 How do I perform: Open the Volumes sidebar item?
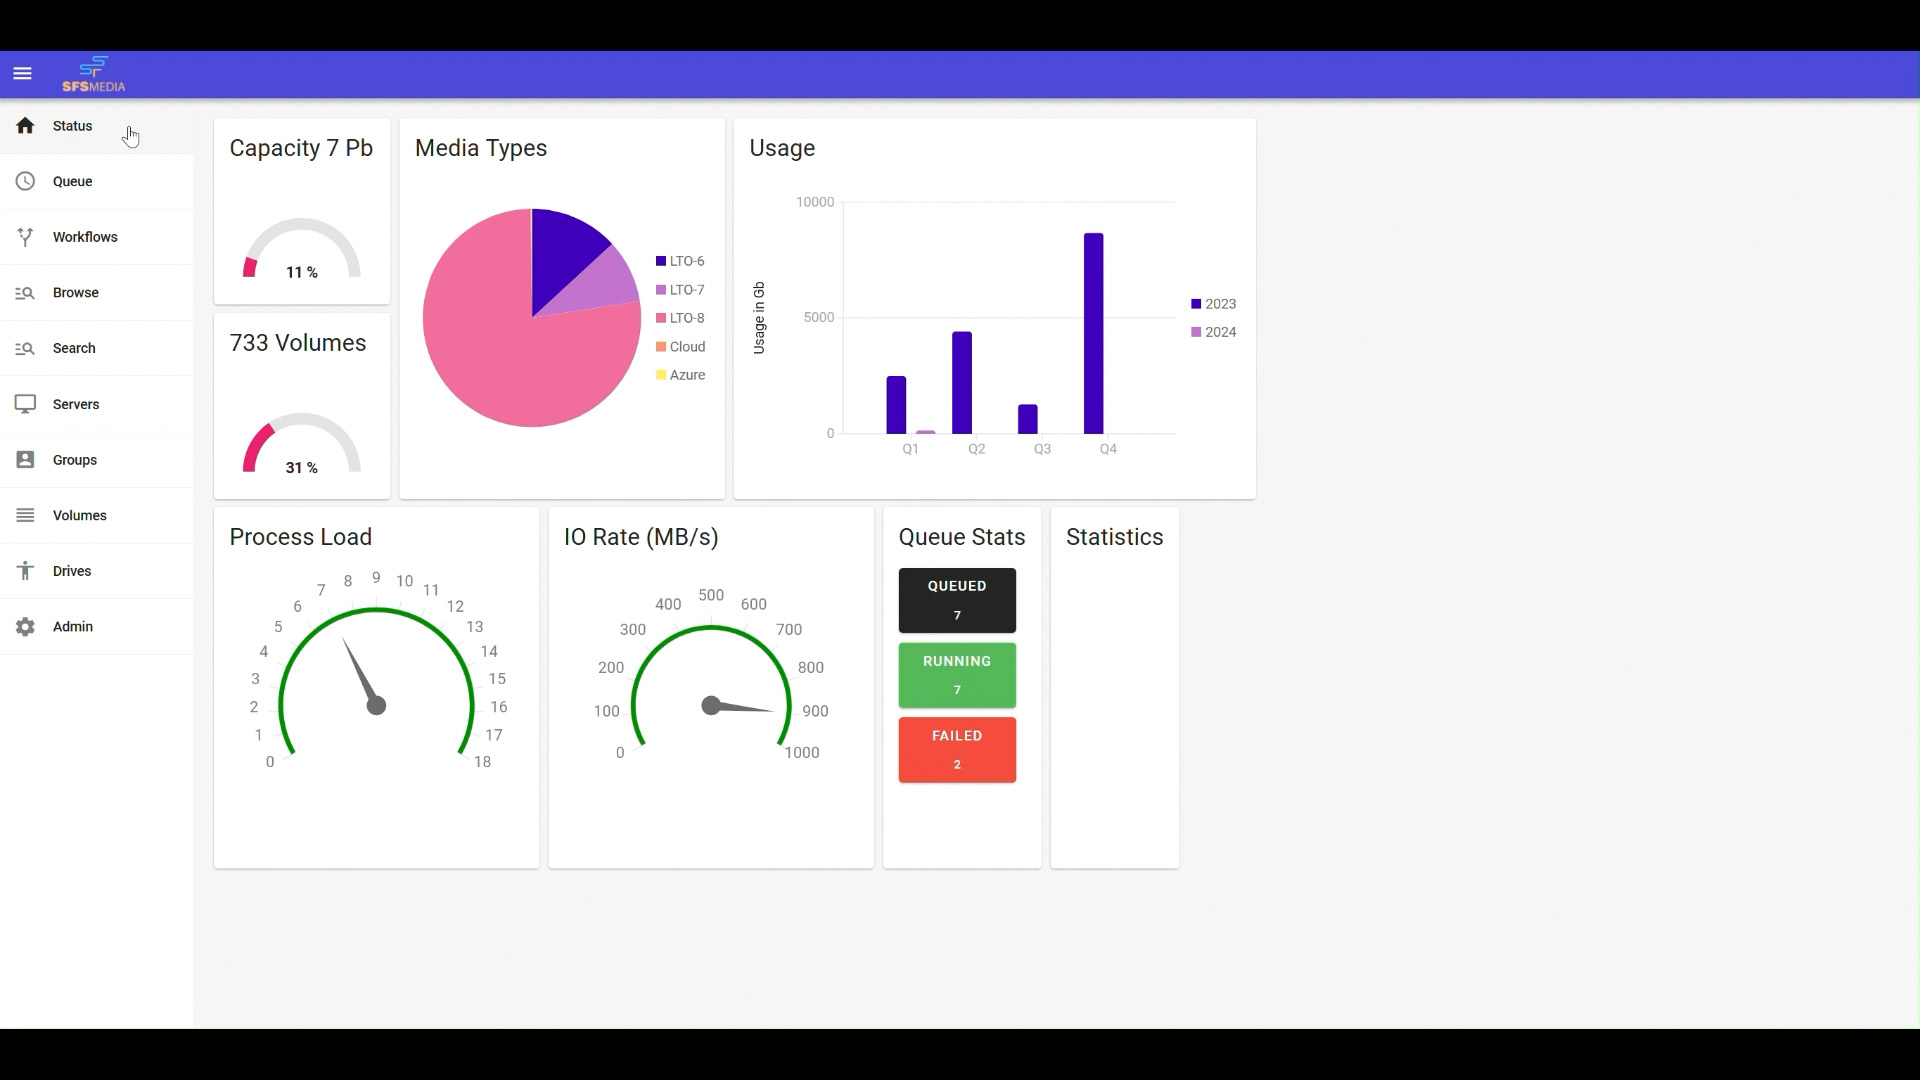96,515
